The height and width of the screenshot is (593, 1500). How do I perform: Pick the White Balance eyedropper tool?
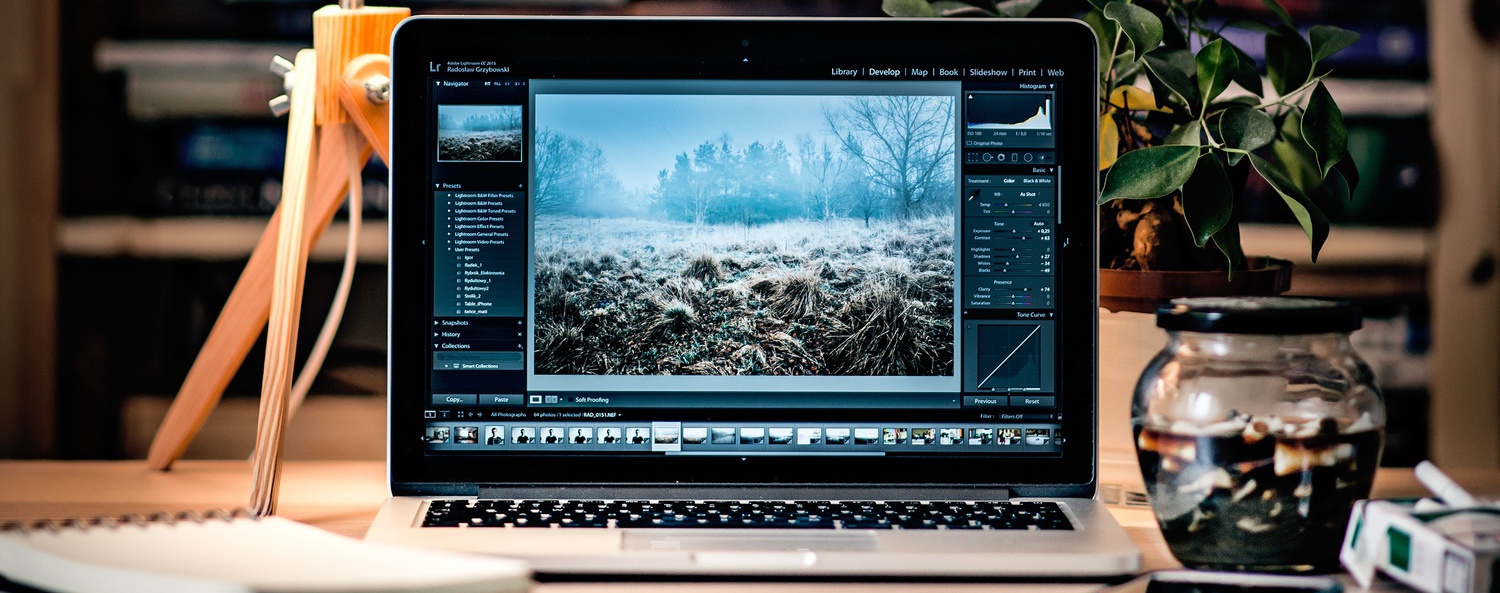(x=972, y=196)
